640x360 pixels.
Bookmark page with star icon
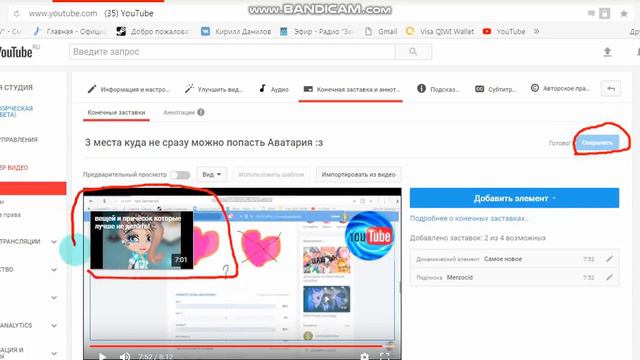pos(624,14)
